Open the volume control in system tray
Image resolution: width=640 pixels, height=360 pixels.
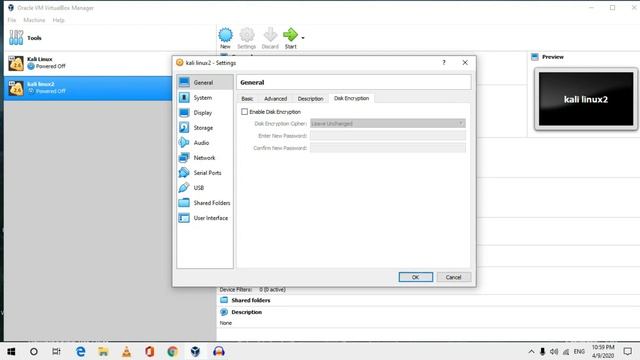(554, 351)
